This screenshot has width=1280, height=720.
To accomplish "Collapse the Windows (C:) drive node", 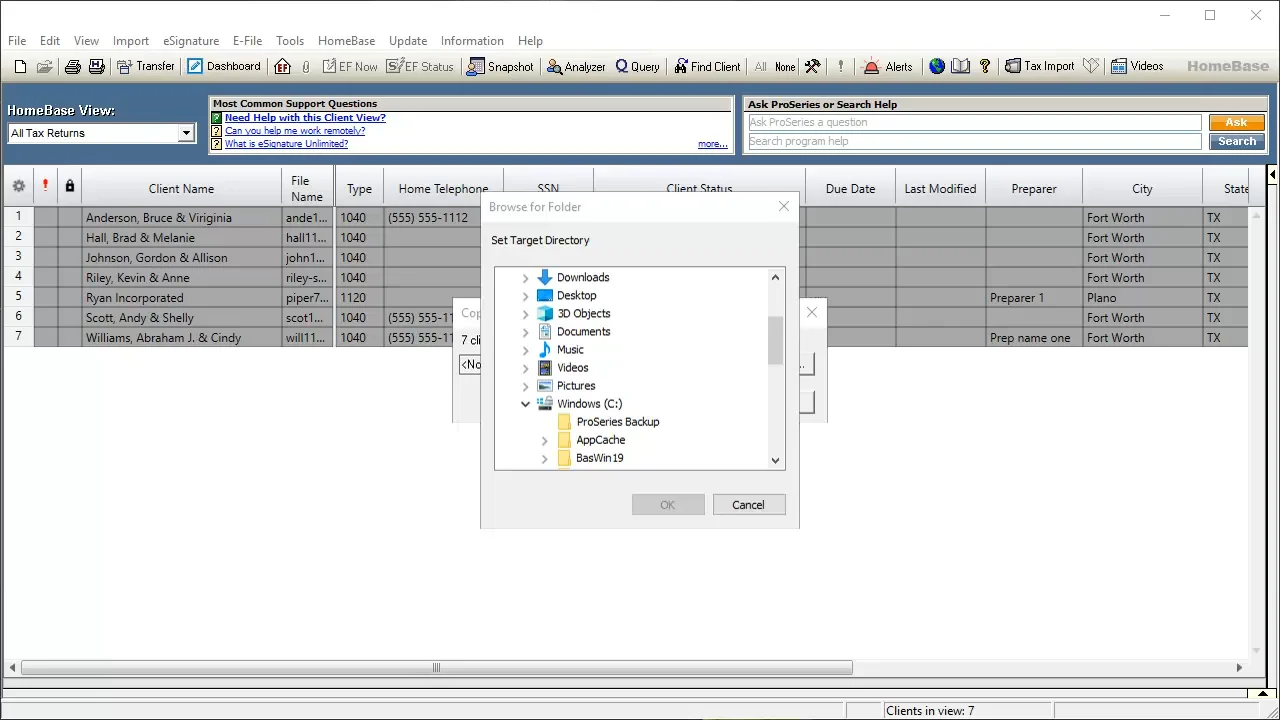I will coord(526,404).
